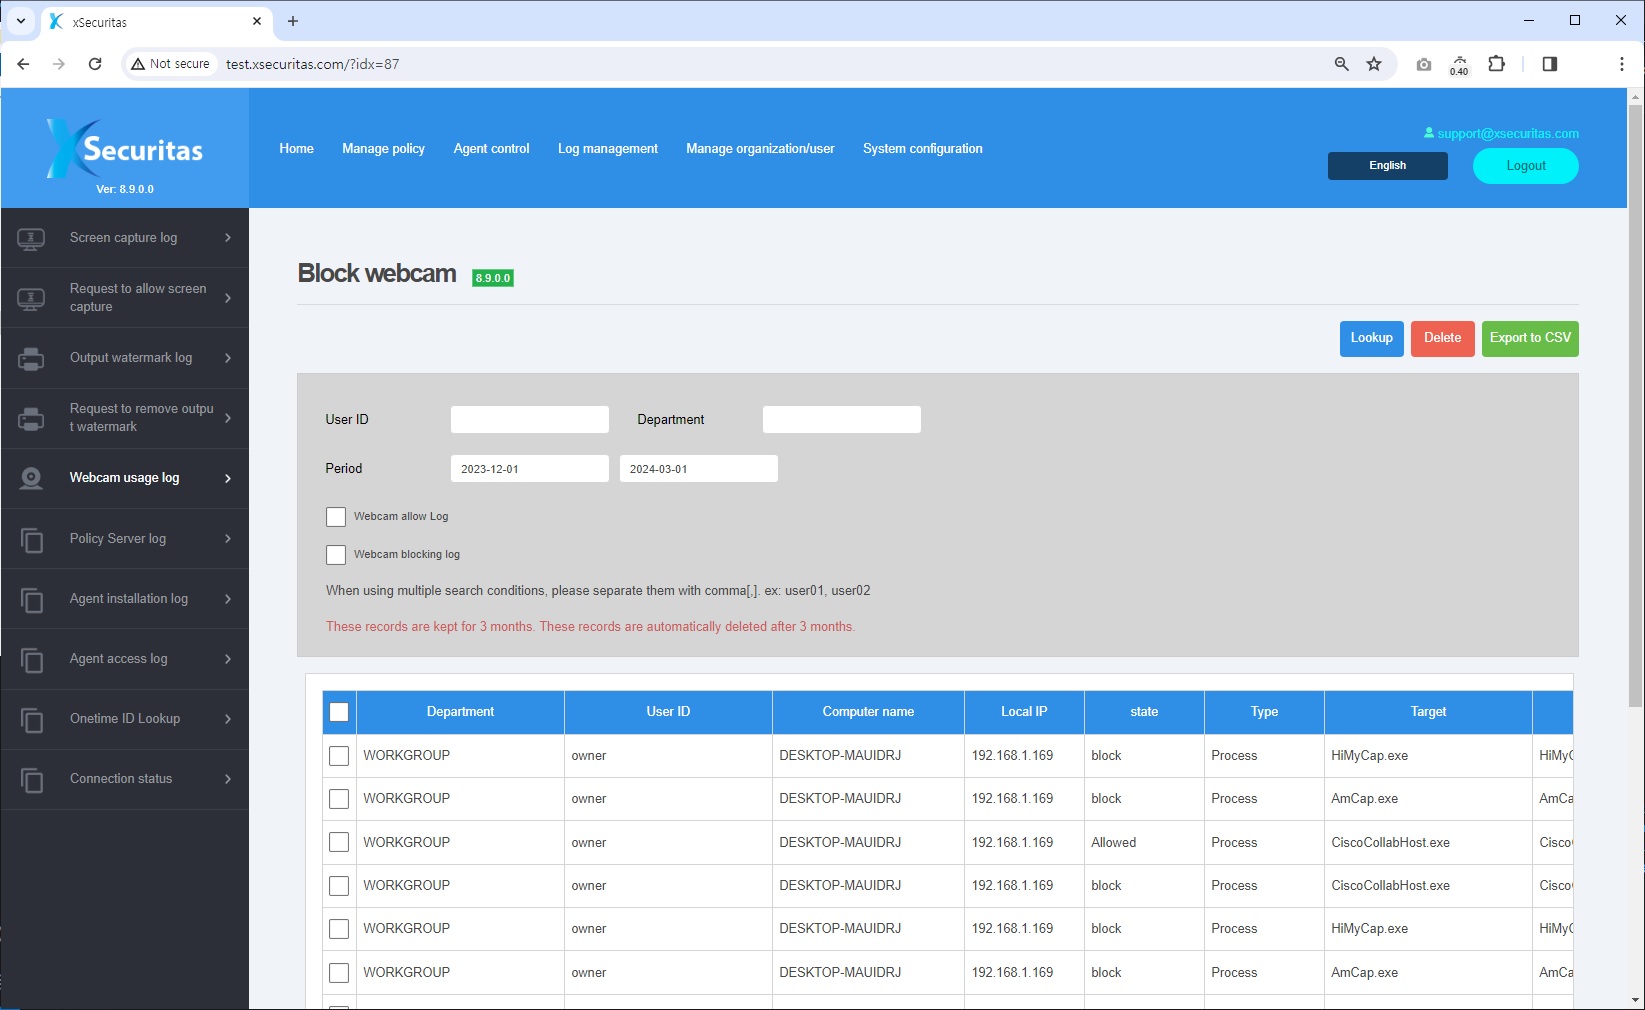This screenshot has width=1645, height=1010.
Task: Click the Export to CSV button
Action: point(1529,338)
